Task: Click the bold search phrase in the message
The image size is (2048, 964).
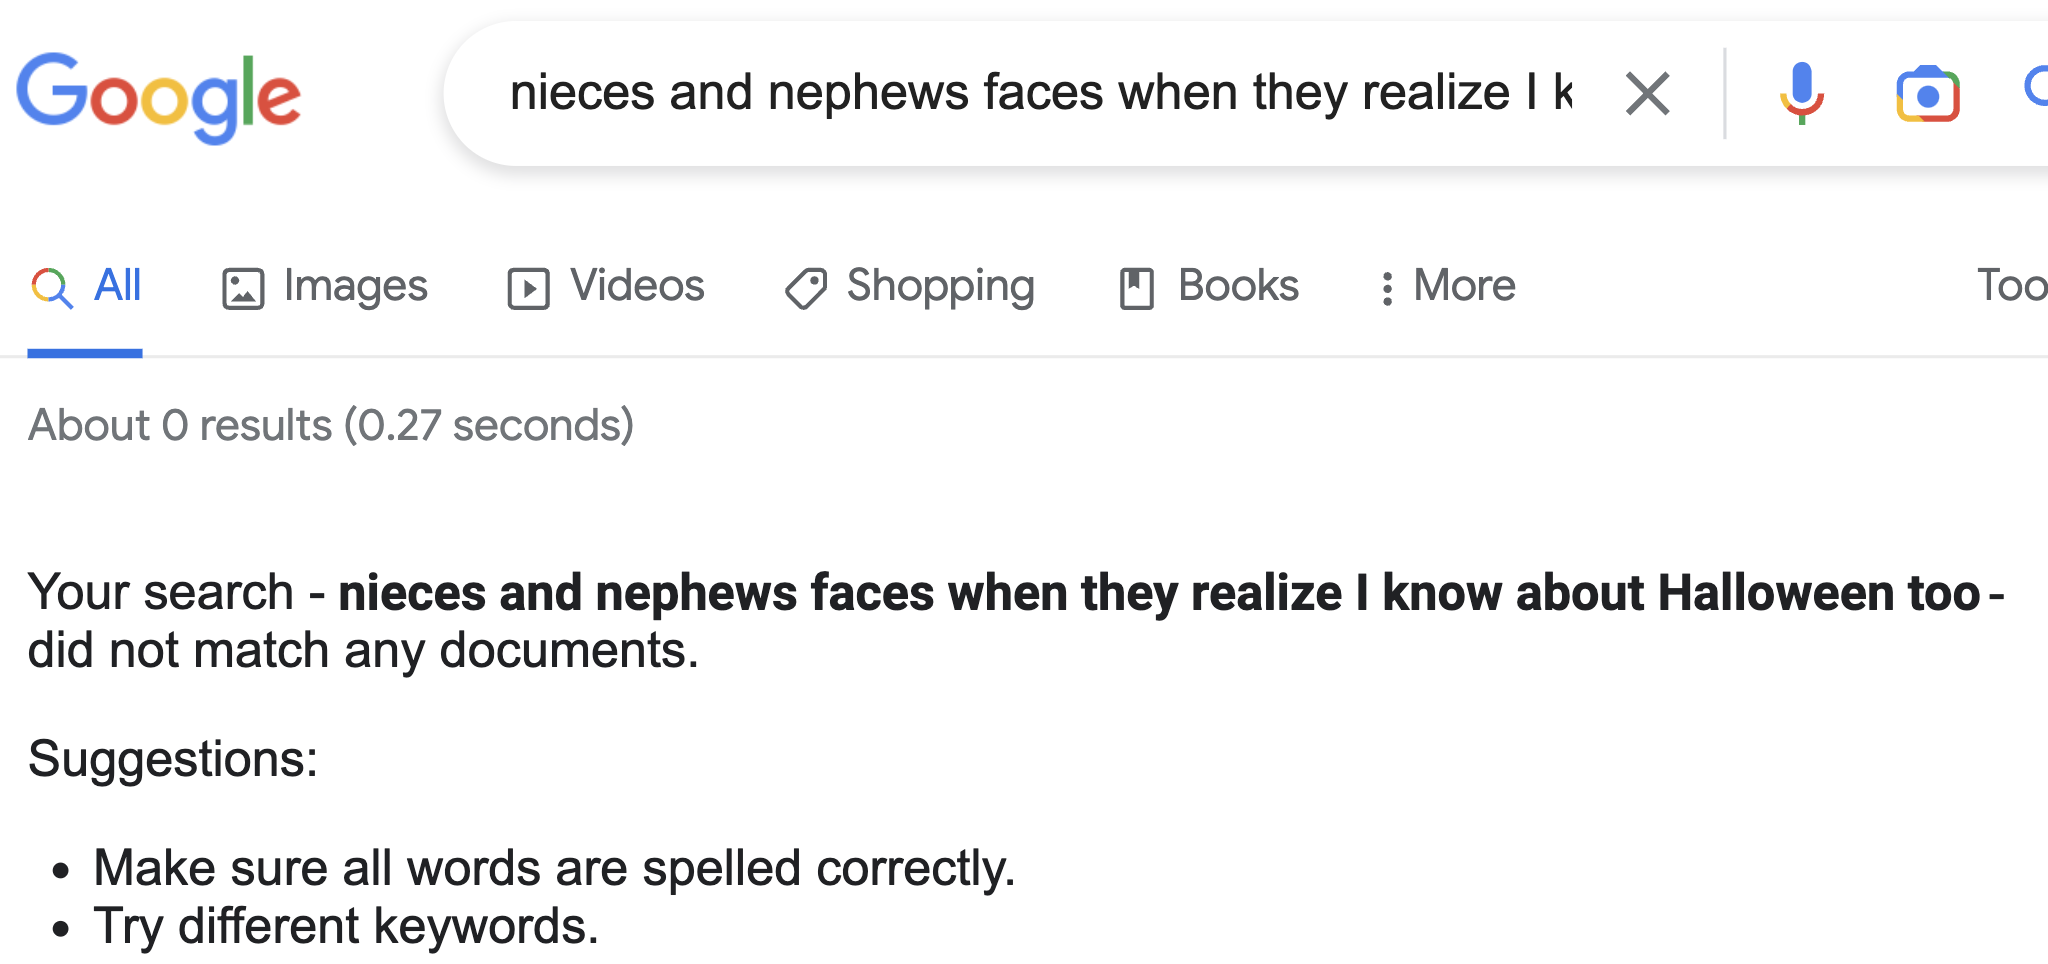Action: pyautogui.click(x=1159, y=593)
